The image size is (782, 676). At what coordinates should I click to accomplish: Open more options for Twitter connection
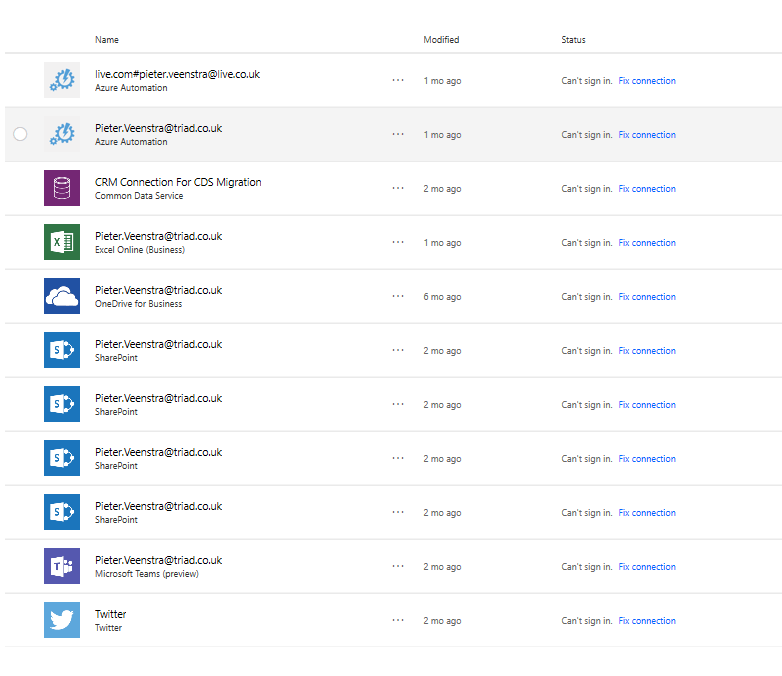point(398,620)
